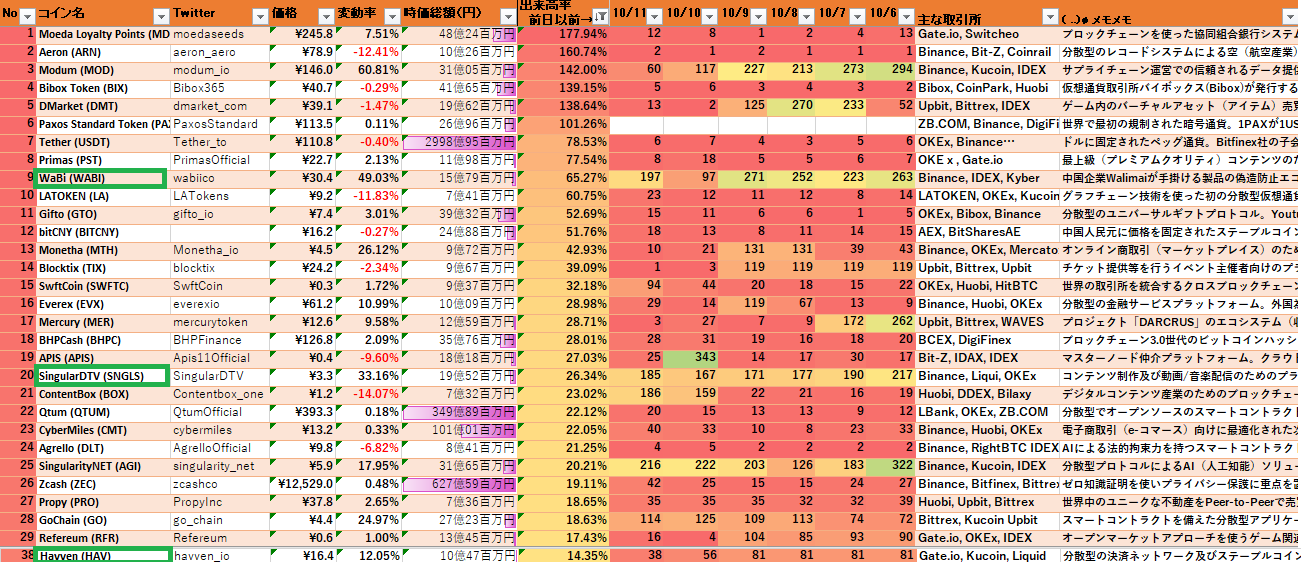This screenshot has width=1301, height=562.
Task: Select the cell Propy (PRO)
Action: [103, 502]
